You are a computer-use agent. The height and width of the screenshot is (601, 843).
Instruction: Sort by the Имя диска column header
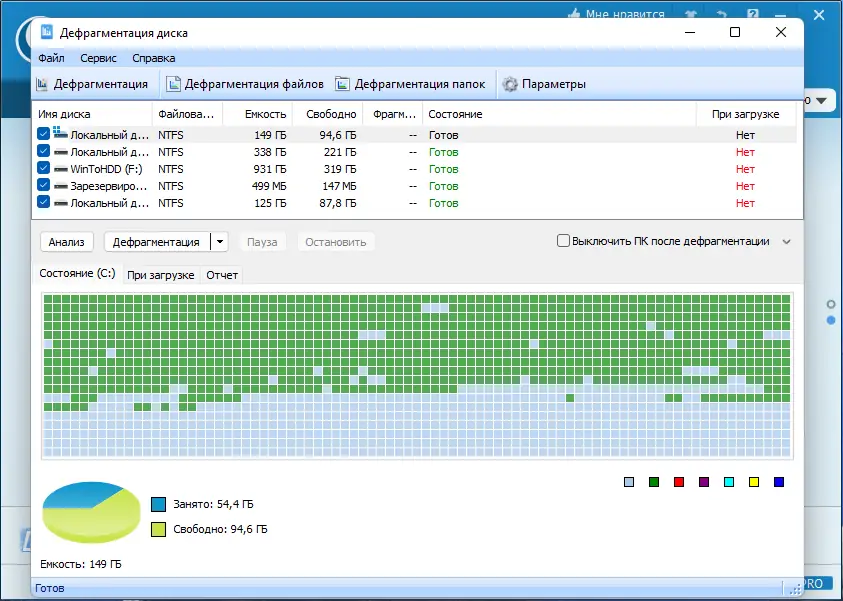[x=92, y=114]
